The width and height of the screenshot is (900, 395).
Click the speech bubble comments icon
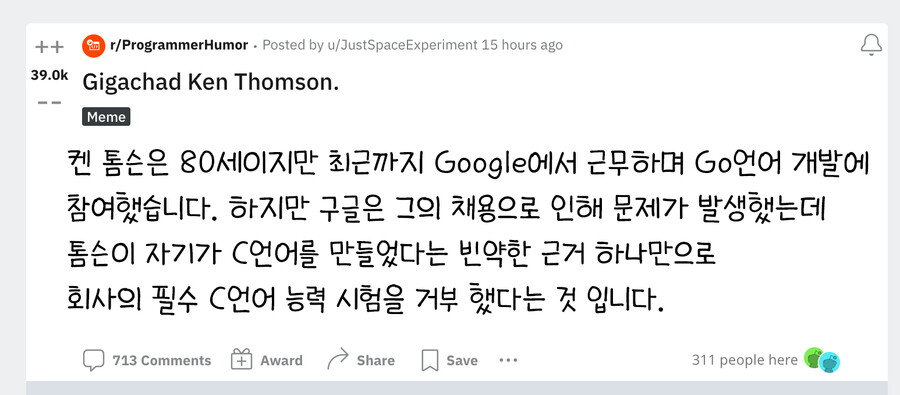pos(94,360)
